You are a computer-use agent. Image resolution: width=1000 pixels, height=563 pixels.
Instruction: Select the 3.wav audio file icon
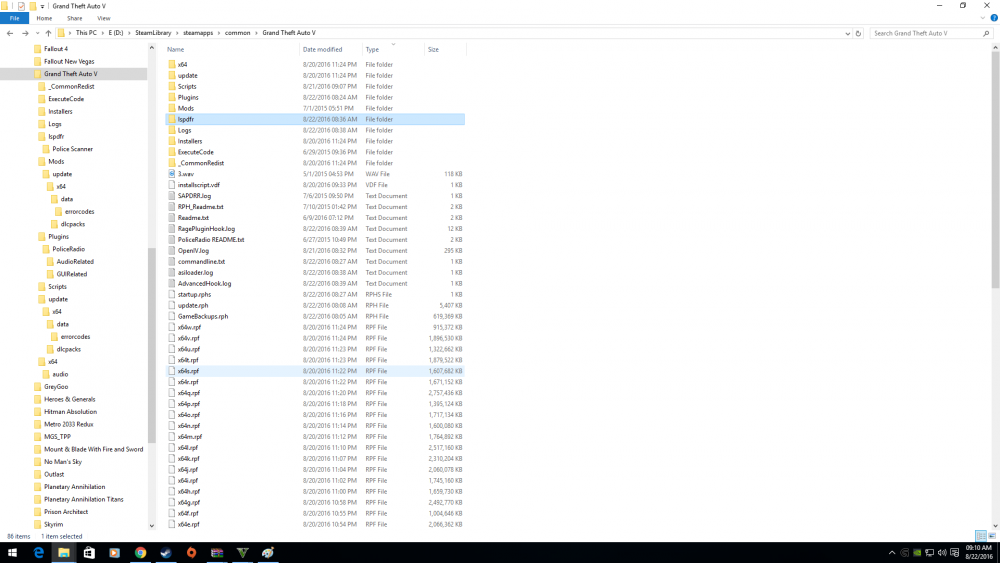(172, 174)
